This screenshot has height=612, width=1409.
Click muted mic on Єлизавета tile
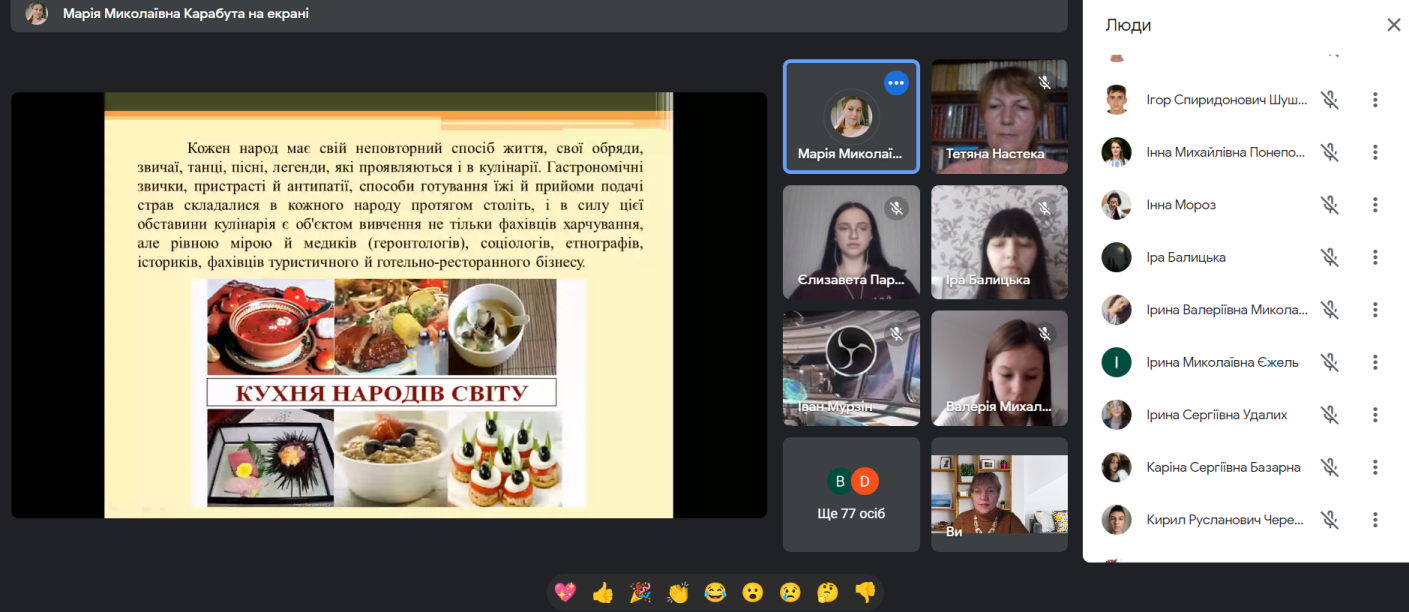pyautogui.click(x=896, y=208)
